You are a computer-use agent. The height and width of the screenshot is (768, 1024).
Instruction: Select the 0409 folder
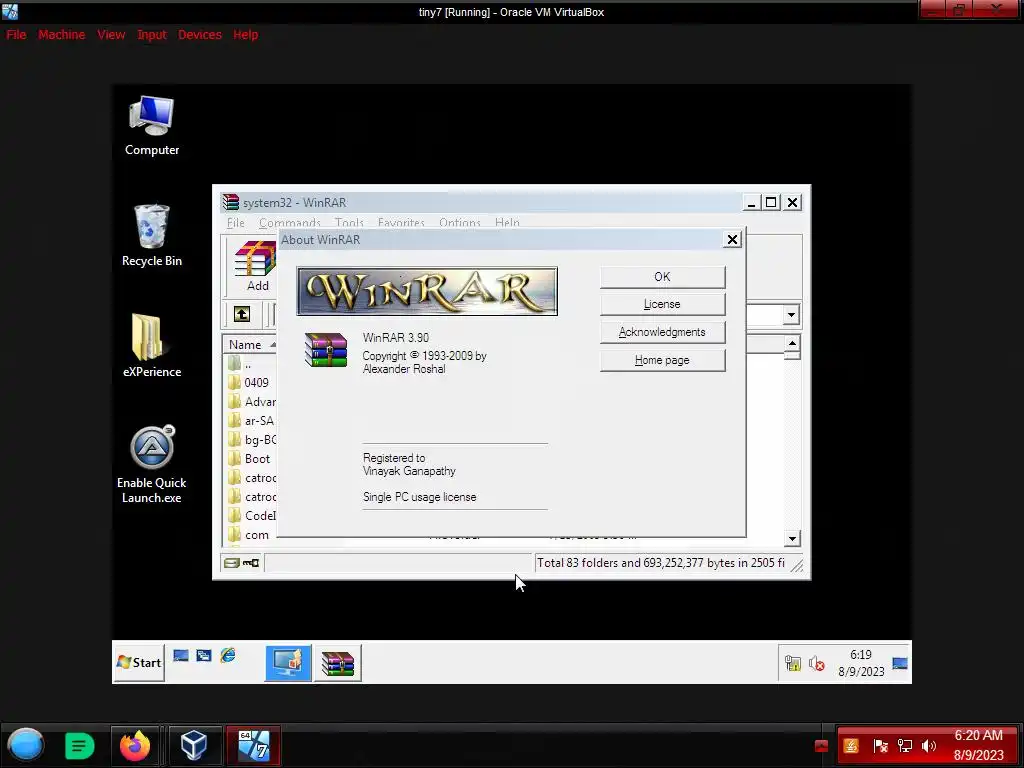pyautogui.click(x=256, y=383)
